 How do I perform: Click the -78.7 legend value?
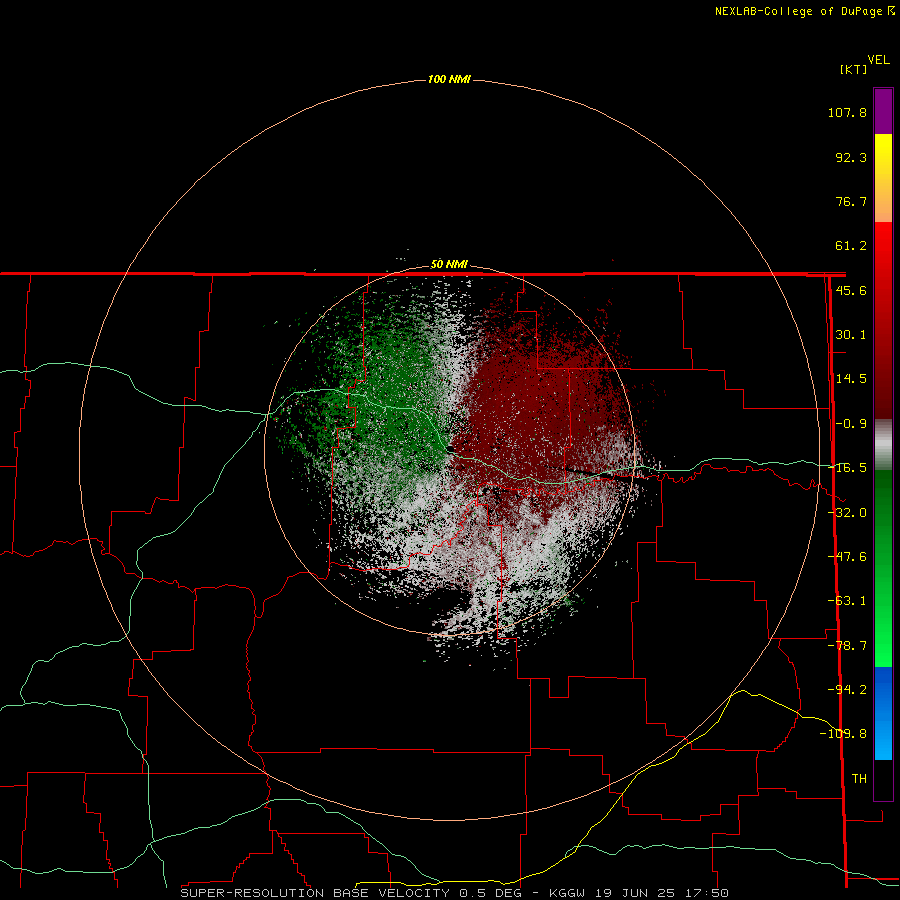pos(847,646)
